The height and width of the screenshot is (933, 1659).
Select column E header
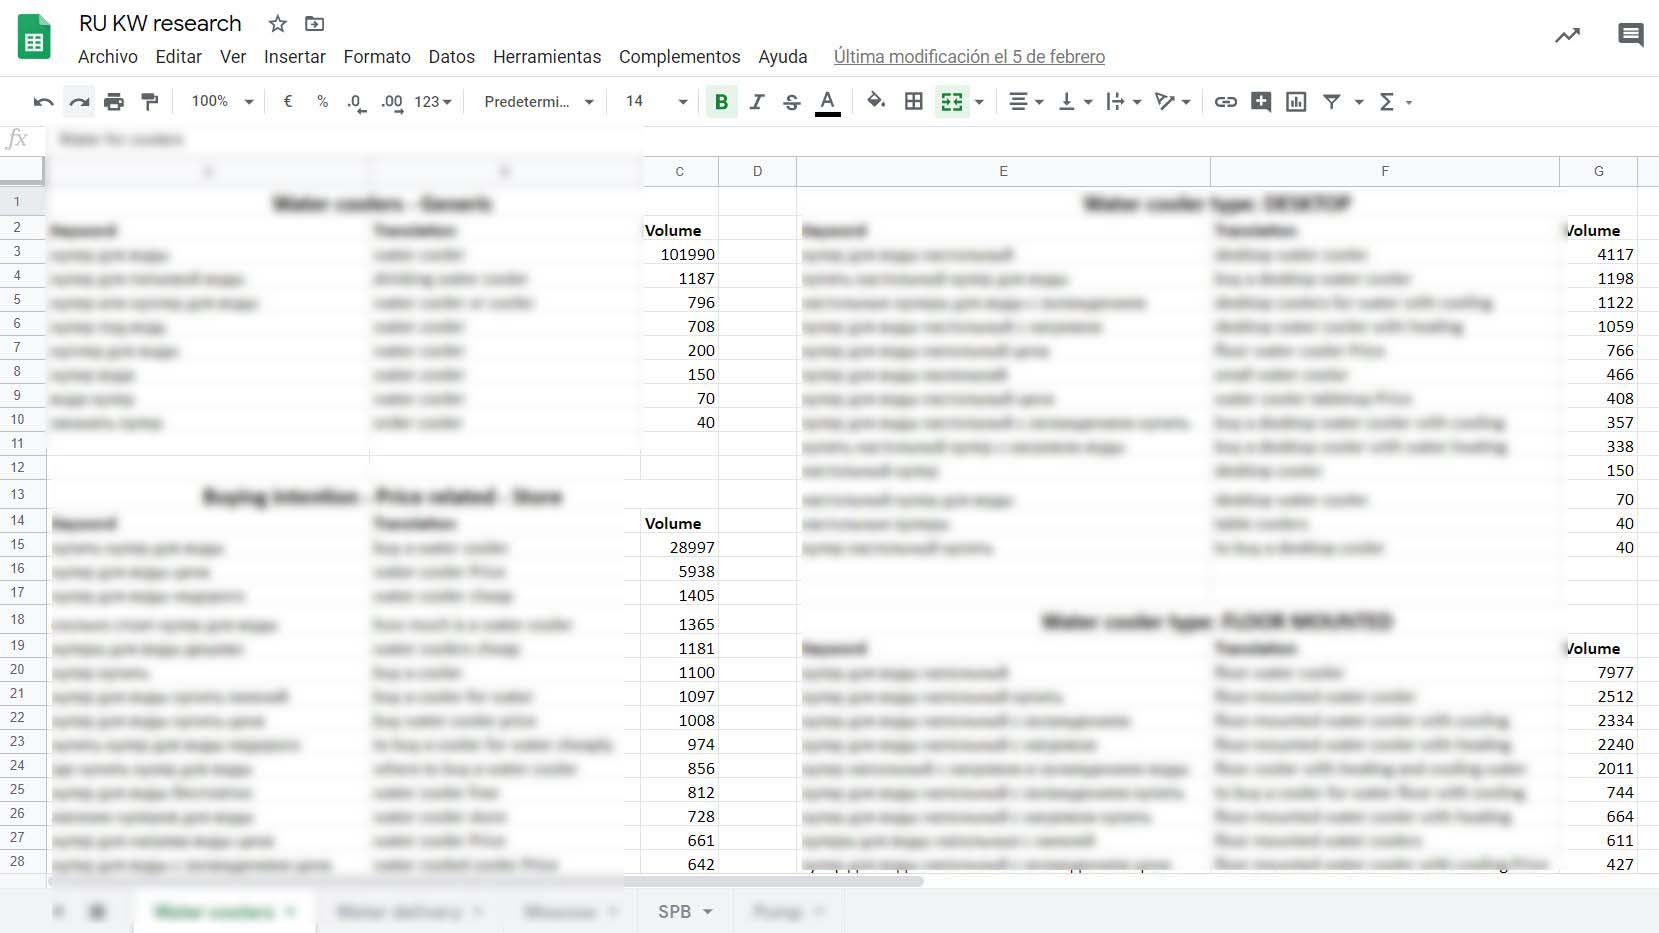coord(1003,171)
